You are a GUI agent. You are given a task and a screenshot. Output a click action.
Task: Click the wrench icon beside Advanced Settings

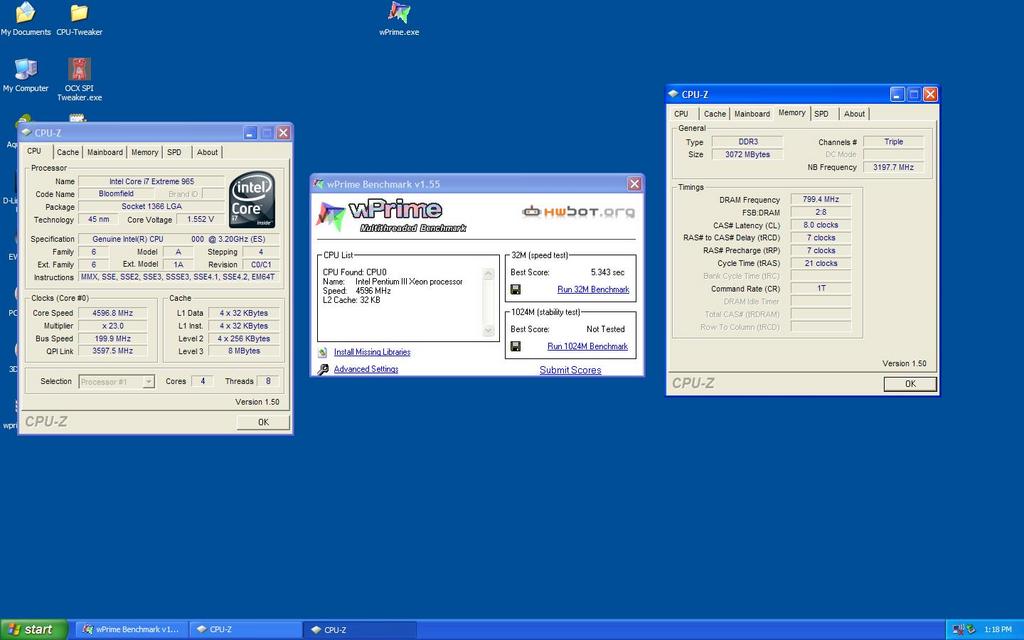[x=323, y=370]
